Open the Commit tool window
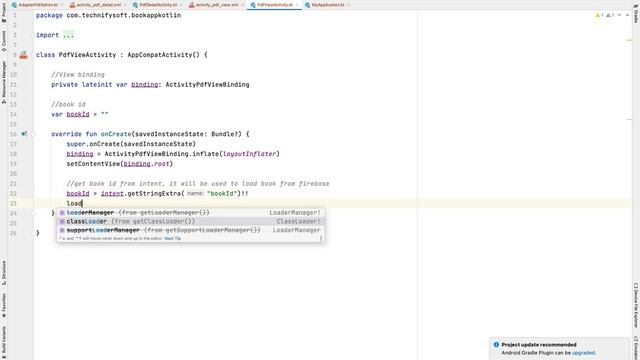This screenshot has height=360, width=640. [x=4, y=41]
